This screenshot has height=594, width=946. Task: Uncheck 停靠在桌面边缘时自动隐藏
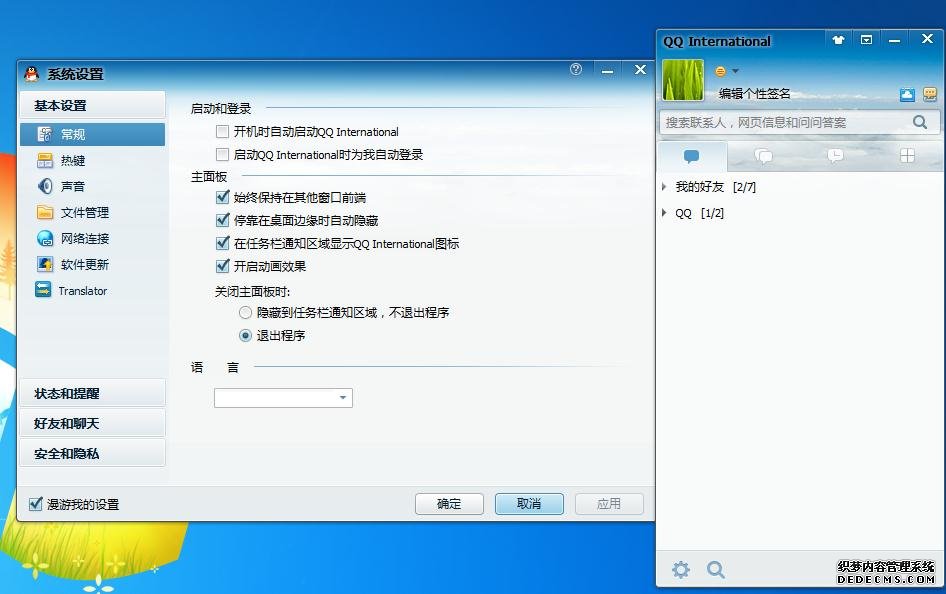[x=223, y=220]
